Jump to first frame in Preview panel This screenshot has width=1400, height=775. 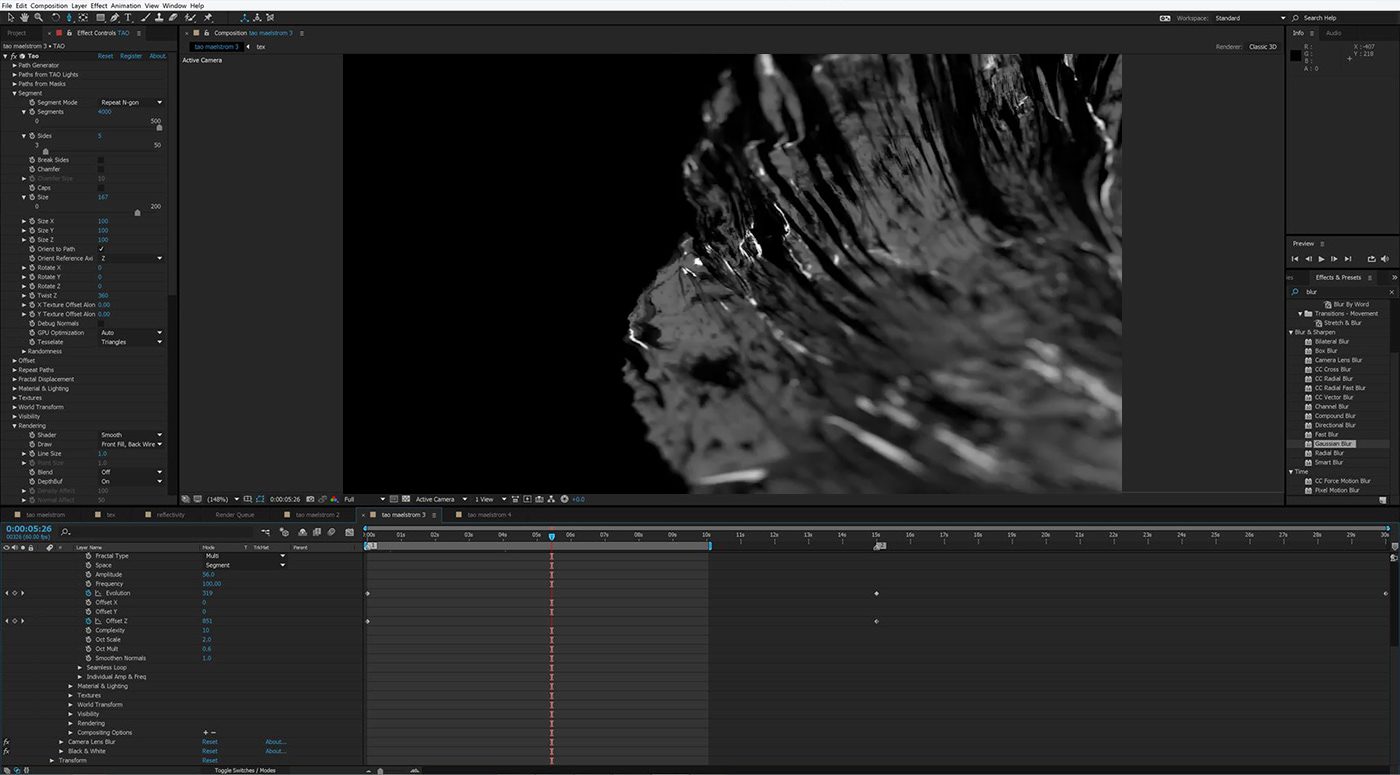tap(1296, 259)
